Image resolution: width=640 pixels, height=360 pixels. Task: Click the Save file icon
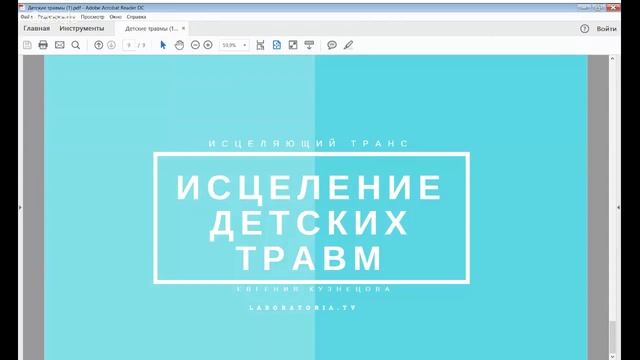point(27,45)
